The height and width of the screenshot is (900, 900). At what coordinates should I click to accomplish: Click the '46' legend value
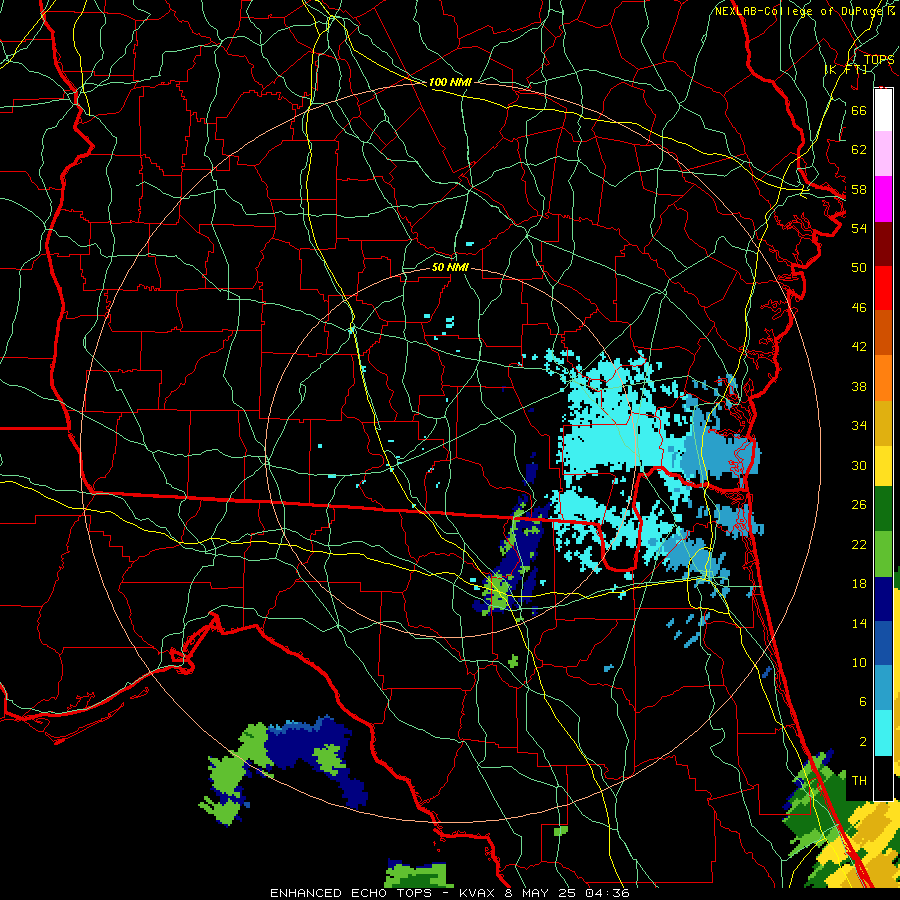[859, 308]
